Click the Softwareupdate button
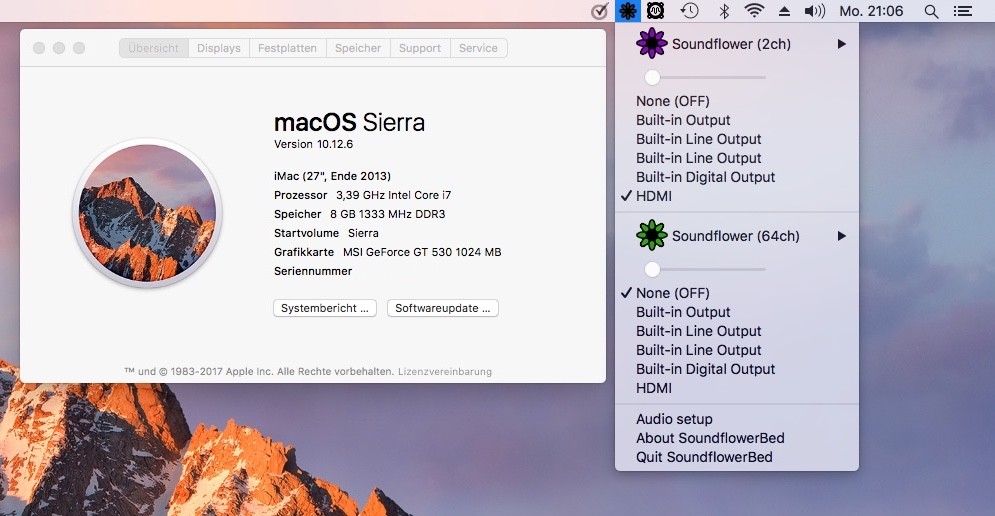995x516 pixels. (x=443, y=308)
